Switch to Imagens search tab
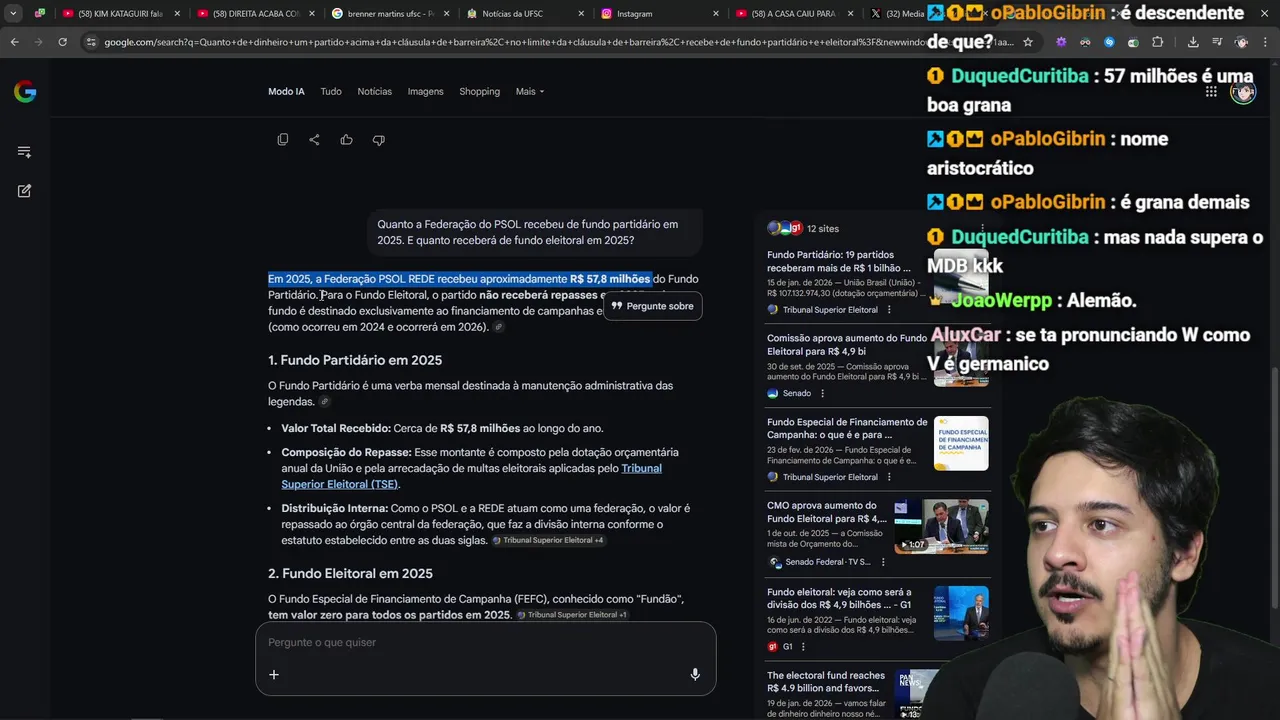The width and height of the screenshot is (1280, 720). [425, 92]
